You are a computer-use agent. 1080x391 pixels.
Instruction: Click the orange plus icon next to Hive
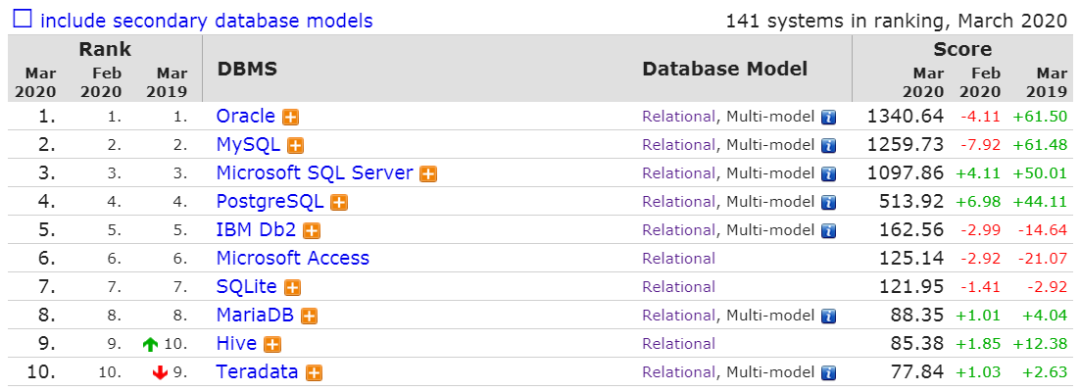pos(273,345)
